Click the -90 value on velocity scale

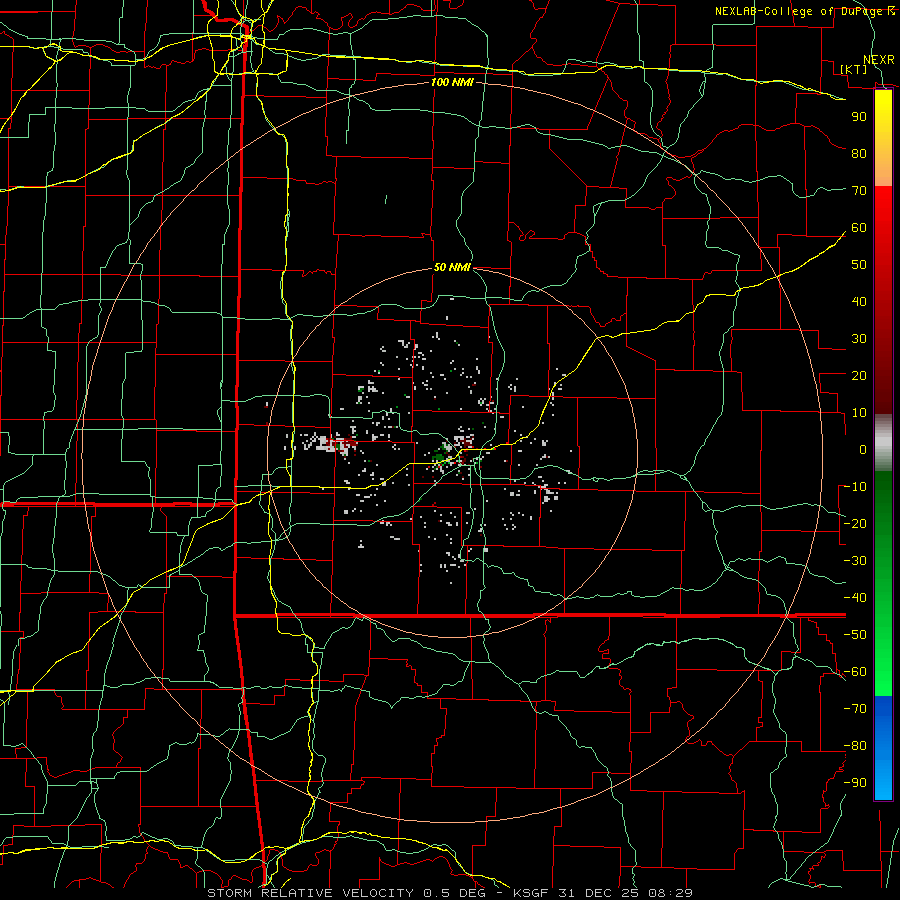click(855, 782)
